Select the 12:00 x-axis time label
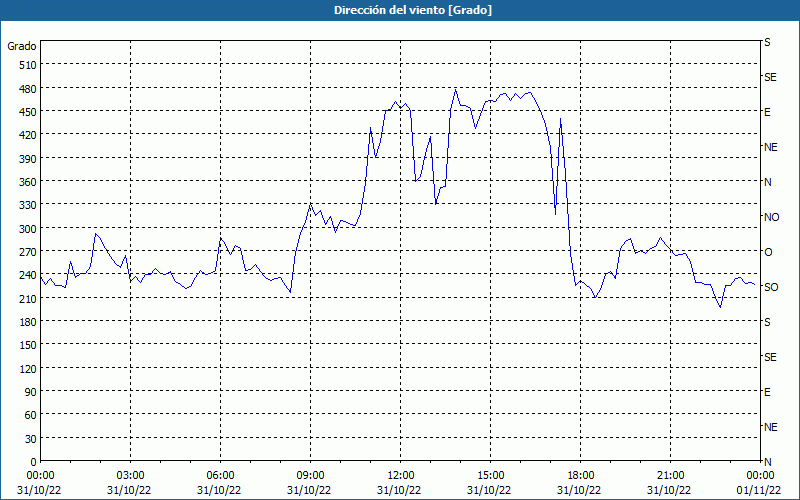The image size is (800, 500). click(x=401, y=476)
